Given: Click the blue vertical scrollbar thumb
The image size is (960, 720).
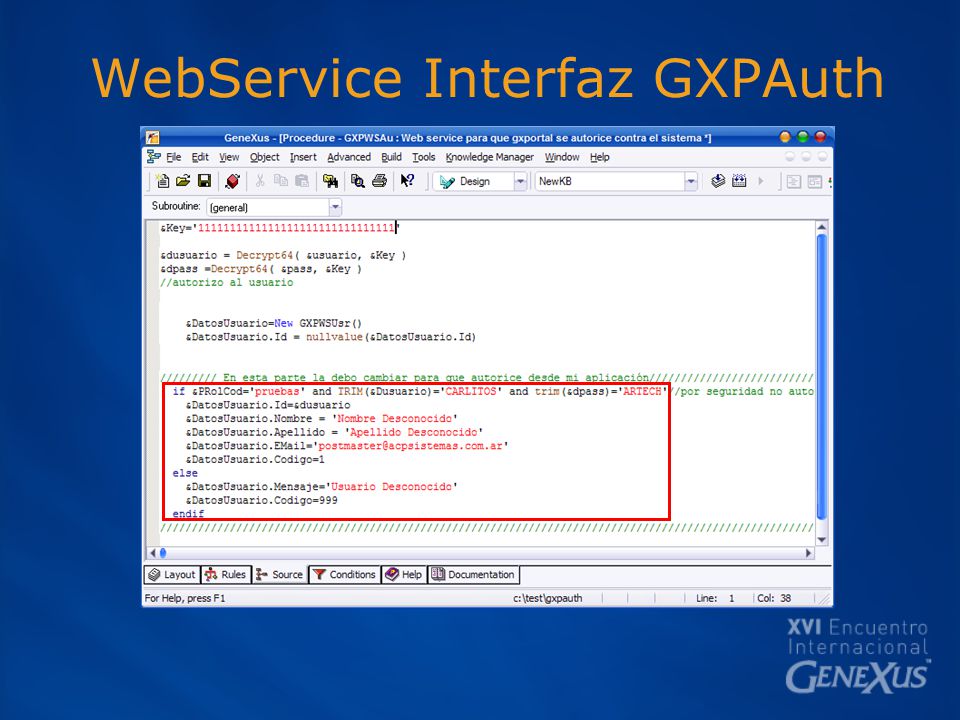Looking at the screenshot, I should pyautogui.click(x=822, y=377).
